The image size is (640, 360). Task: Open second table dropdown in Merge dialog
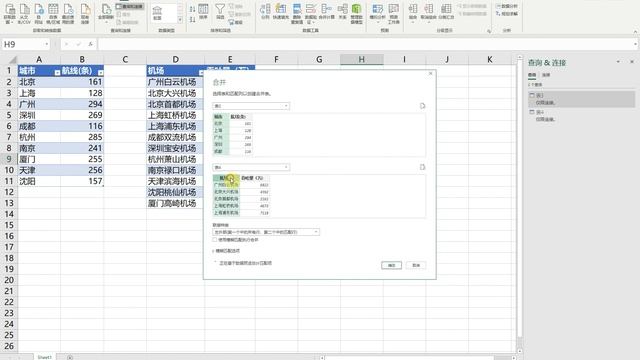[251, 167]
